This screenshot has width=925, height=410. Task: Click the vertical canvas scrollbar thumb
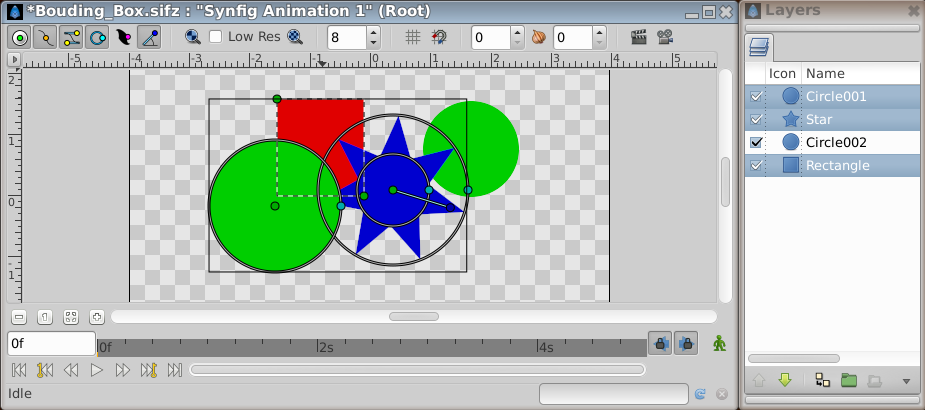pyautogui.click(x=725, y=182)
